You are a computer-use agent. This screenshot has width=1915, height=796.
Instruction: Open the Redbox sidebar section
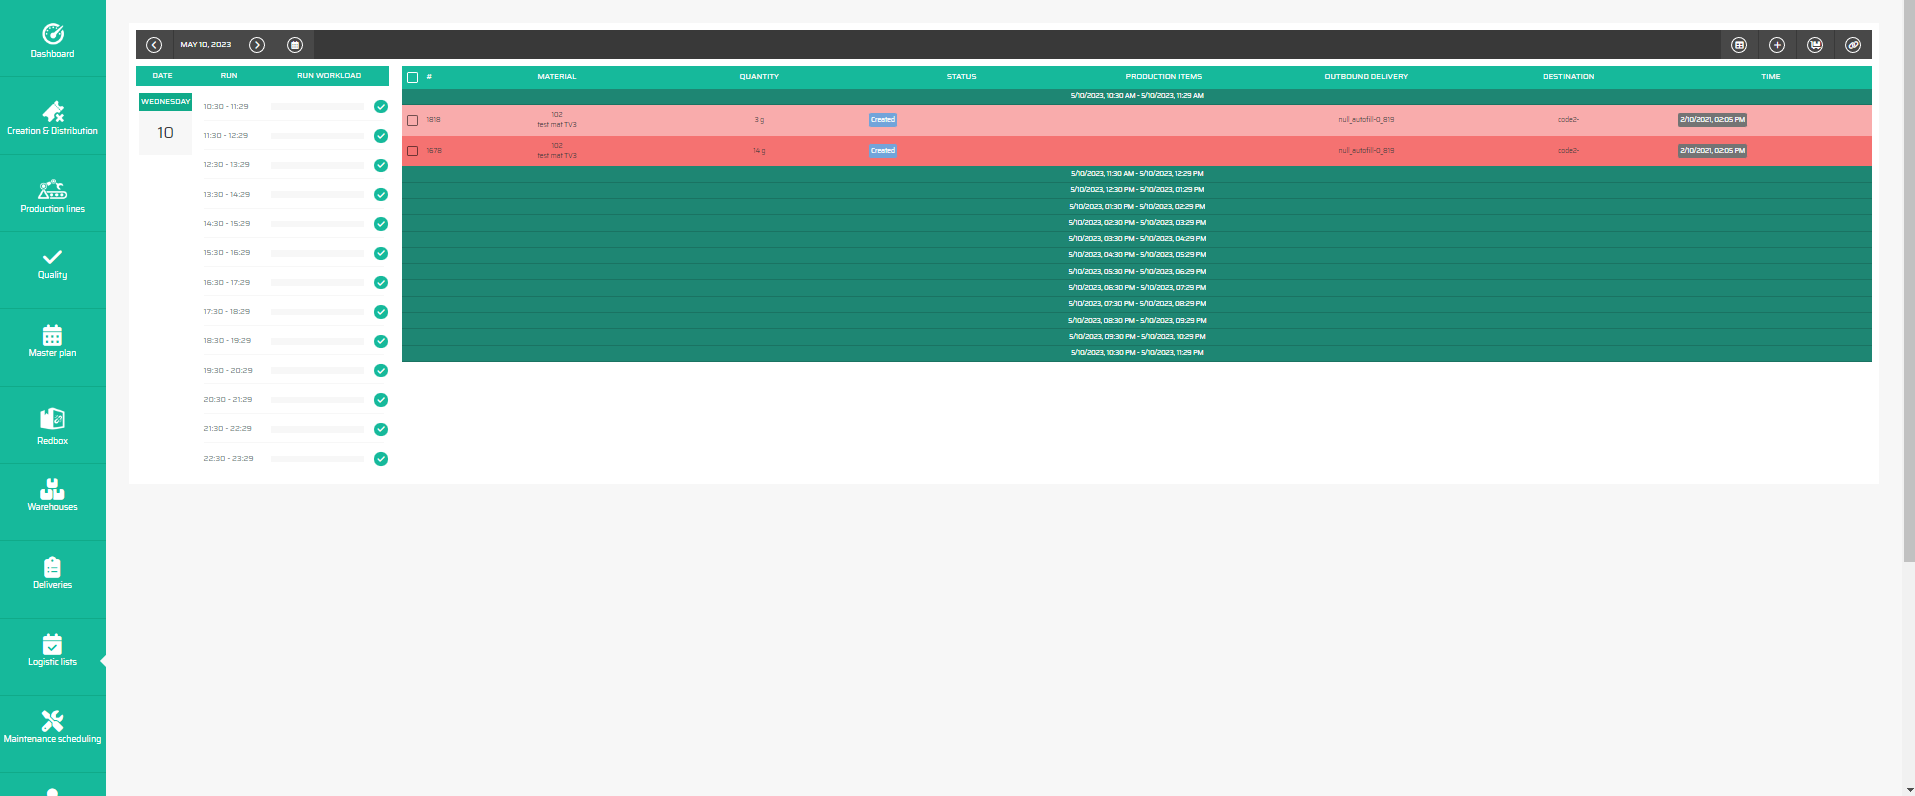click(x=53, y=426)
